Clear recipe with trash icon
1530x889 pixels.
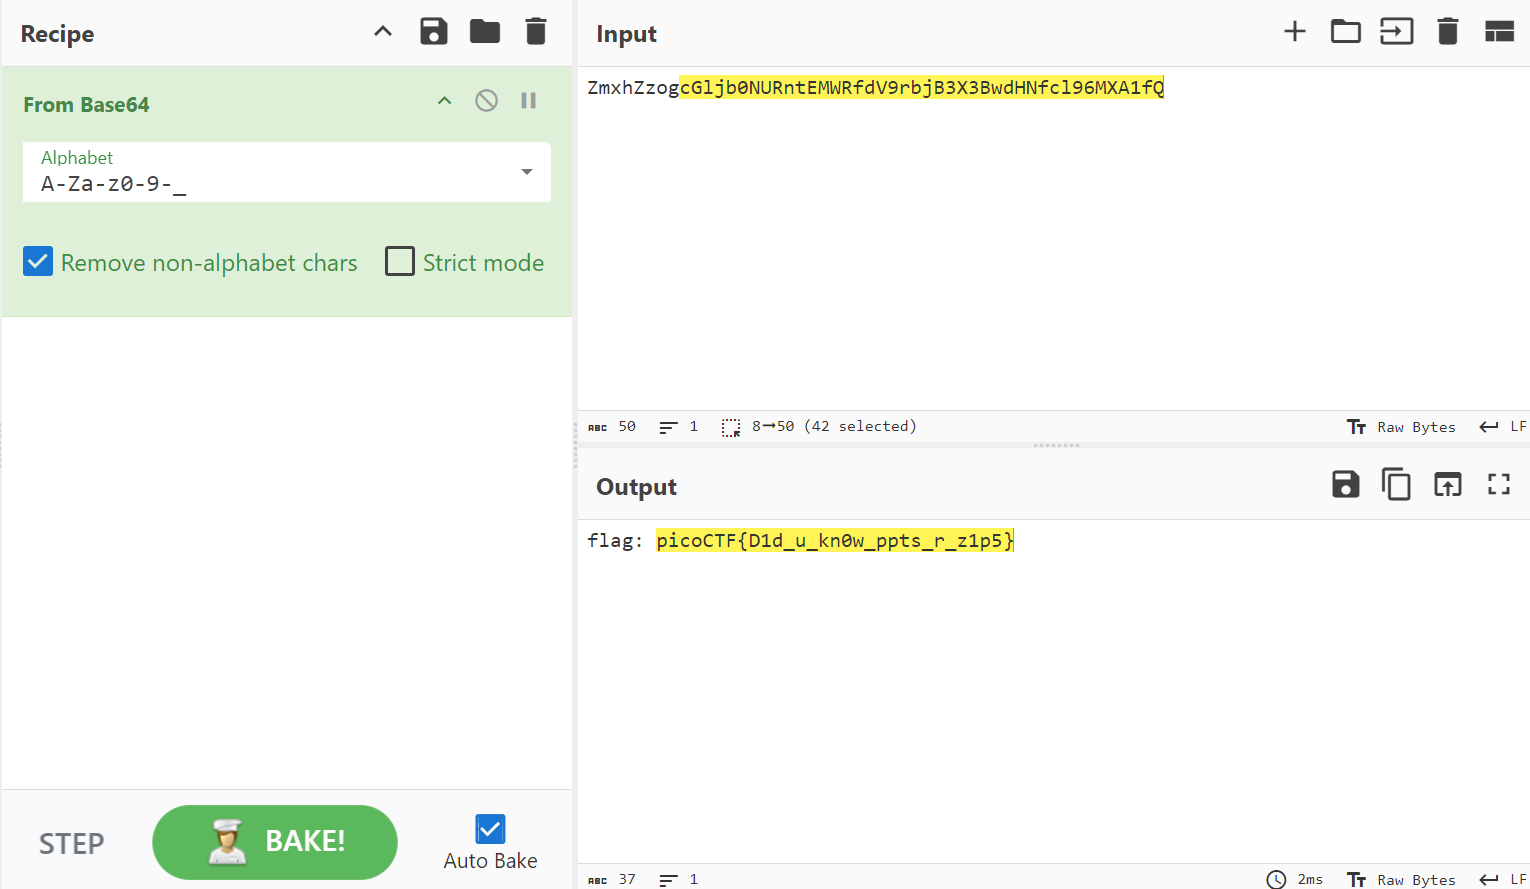pyautogui.click(x=536, y=32)
